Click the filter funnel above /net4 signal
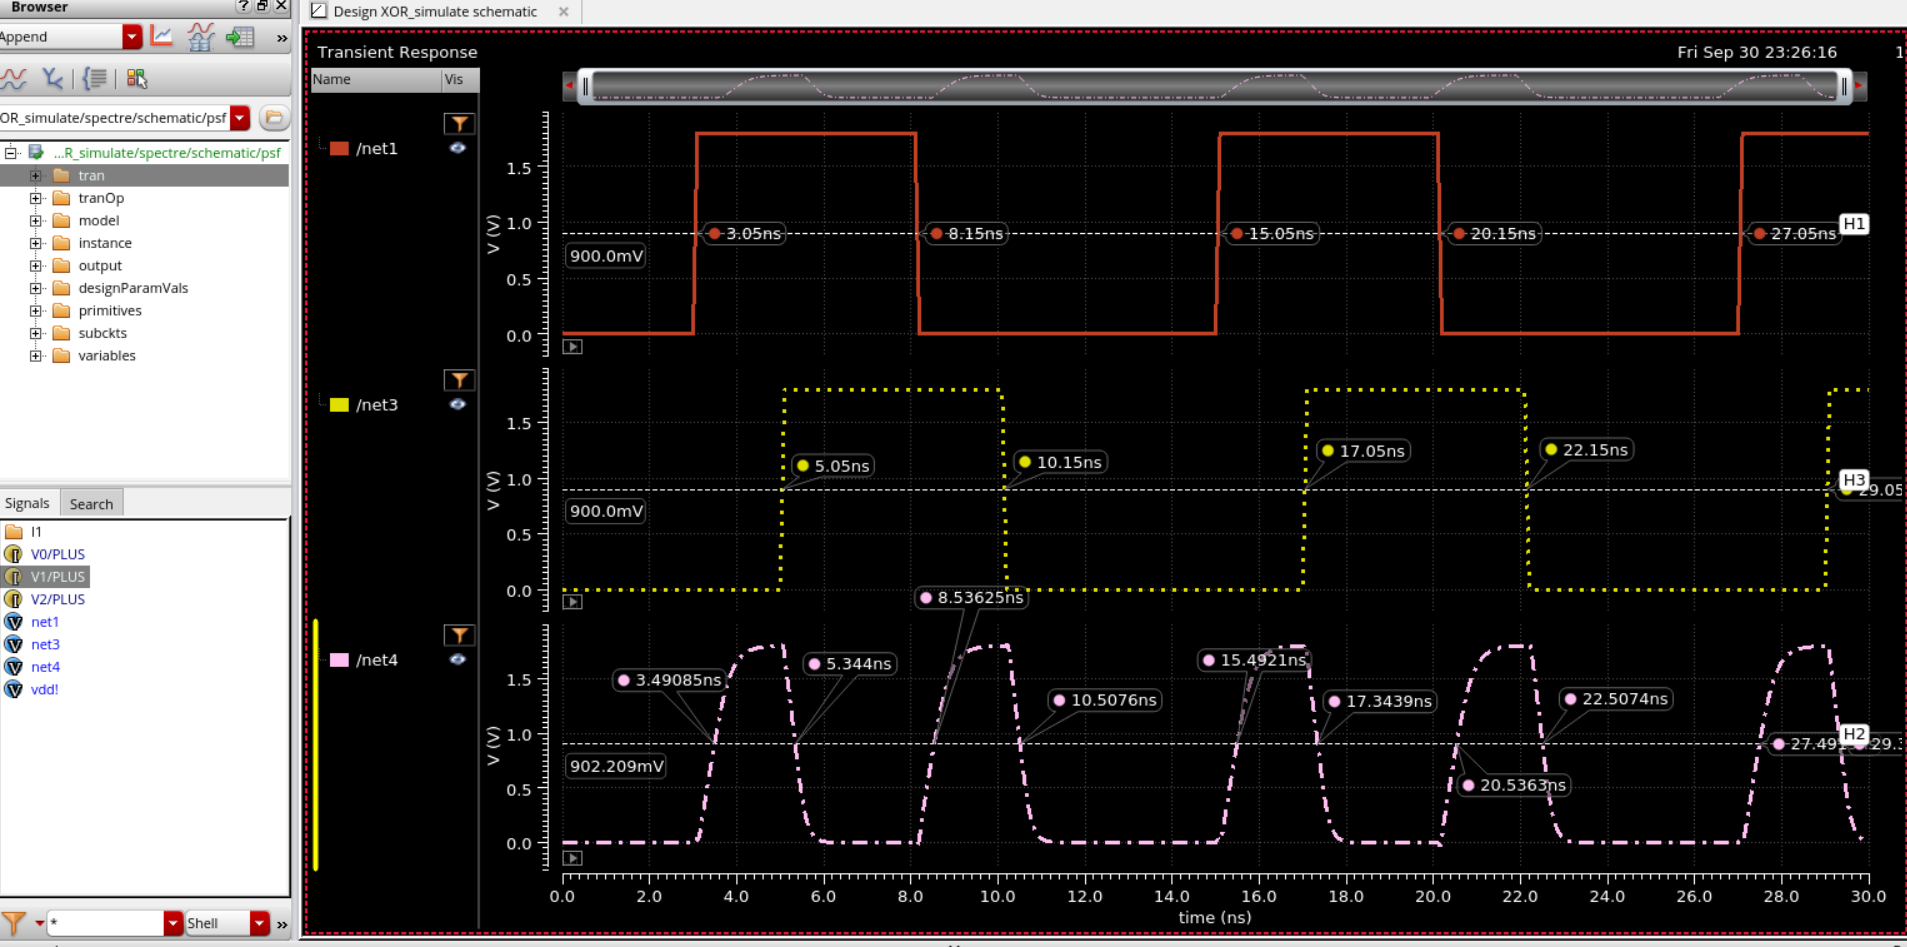1907x947 pixels. (459, 635)
